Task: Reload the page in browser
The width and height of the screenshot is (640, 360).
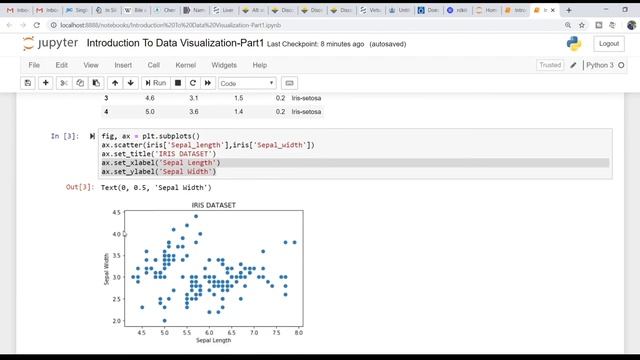Action: [x=37, y=25]
